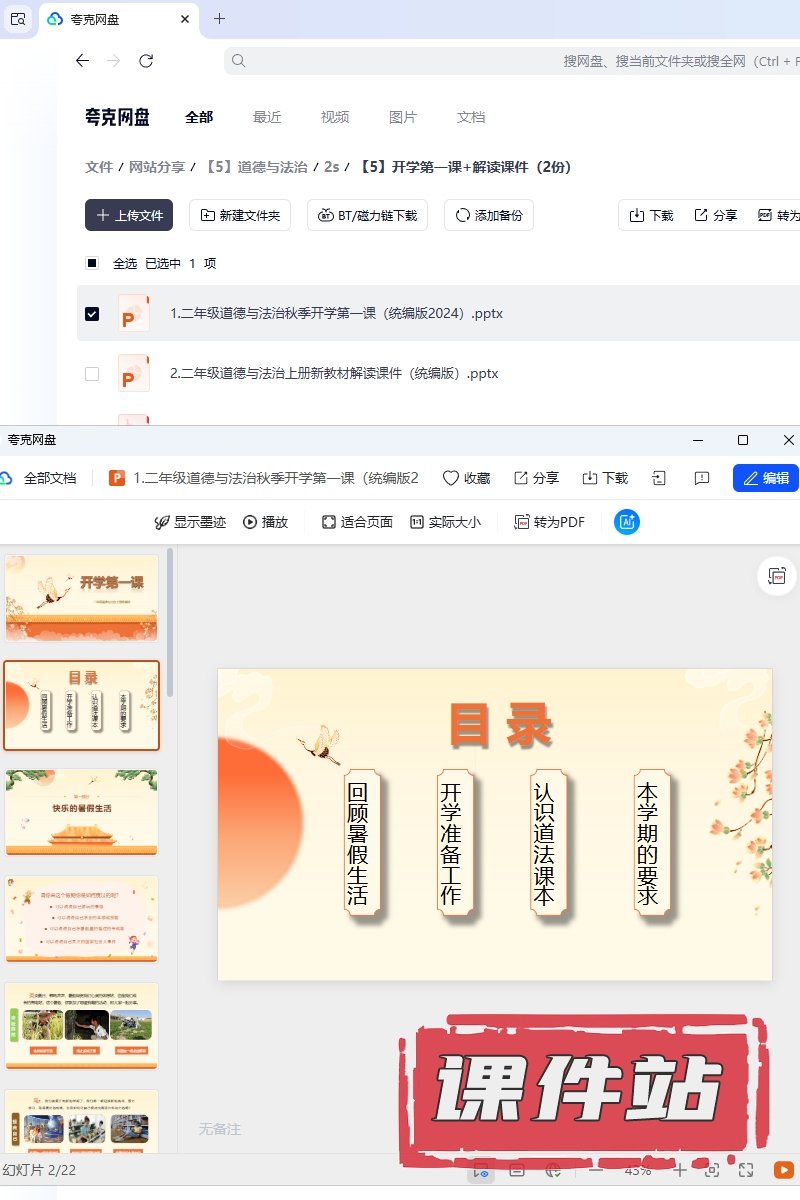
Task: Enter fullscreen using the status bar icon
Action: click(x=746, y=1170)
